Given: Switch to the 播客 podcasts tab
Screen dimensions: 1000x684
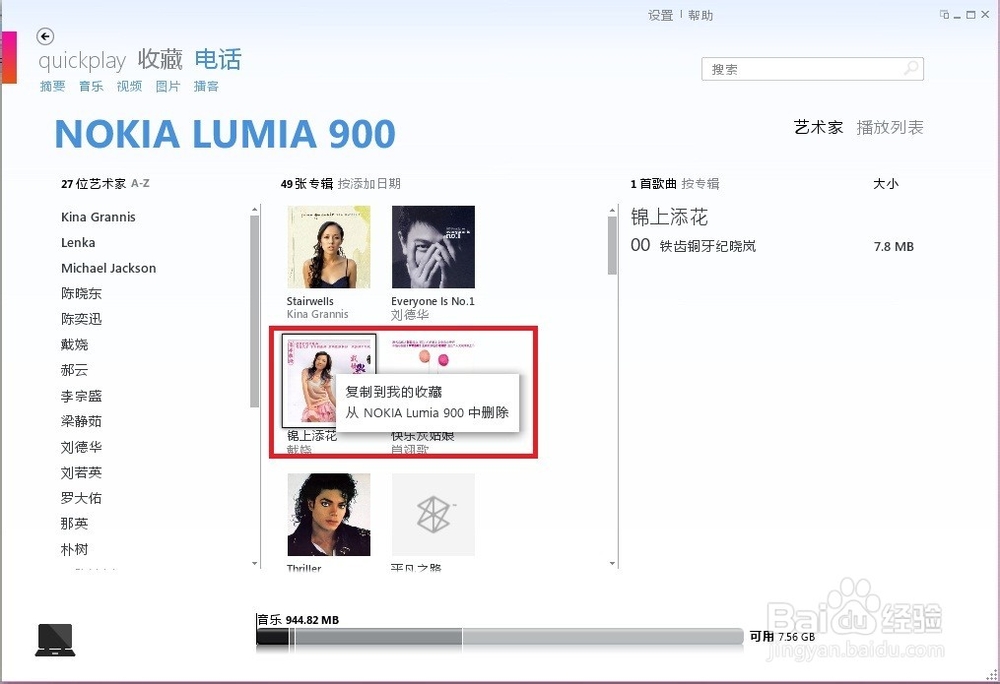Looking at the screenshot, I should [206, 86].
